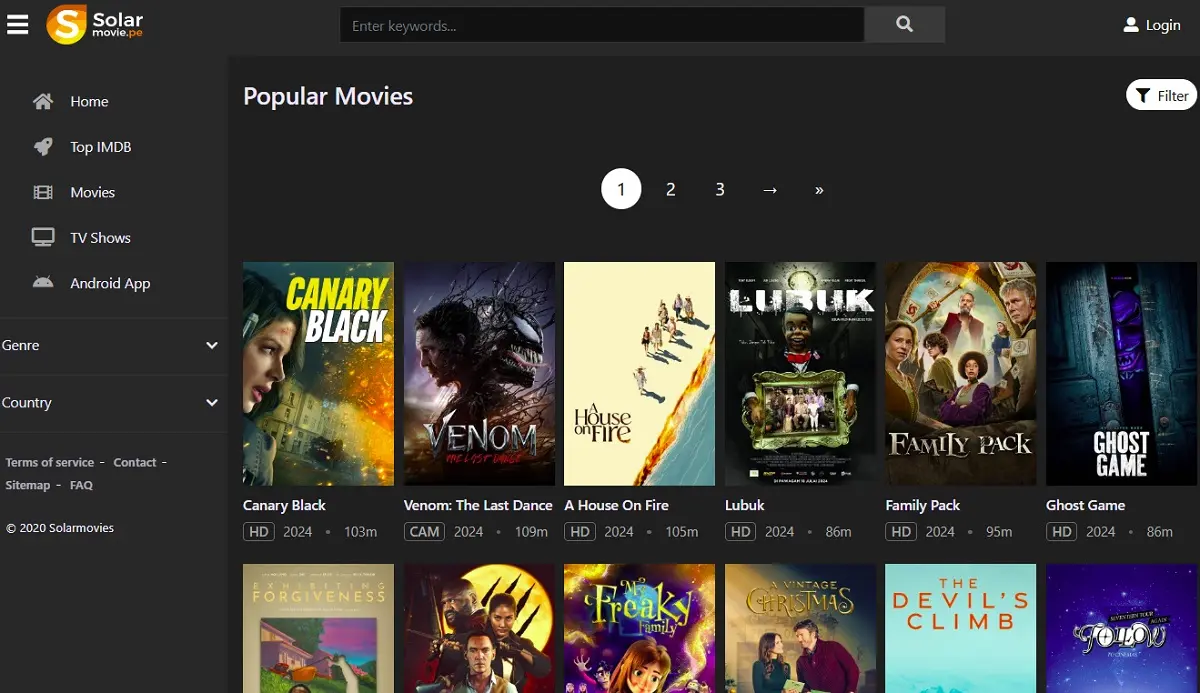1200x693 pixels.
Task: Click the 103m runtime text
Action: tap(360, 532)
